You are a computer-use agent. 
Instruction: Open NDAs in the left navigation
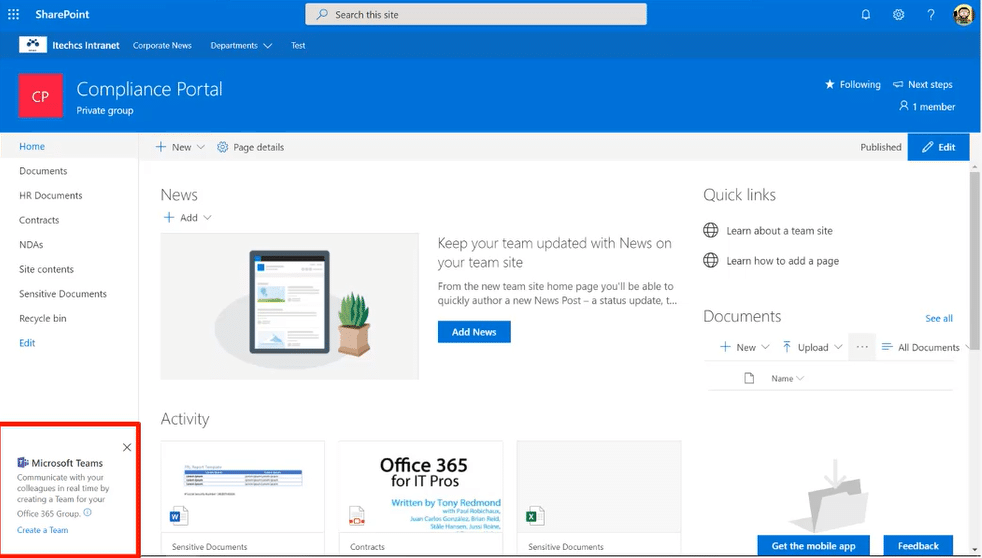coord(31,244)
